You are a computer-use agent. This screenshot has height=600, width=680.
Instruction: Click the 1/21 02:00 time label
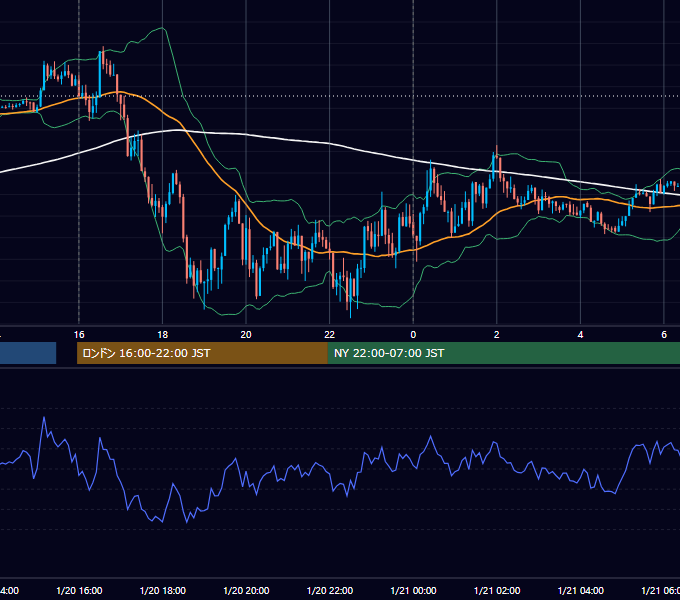click(x=497, y=590)
